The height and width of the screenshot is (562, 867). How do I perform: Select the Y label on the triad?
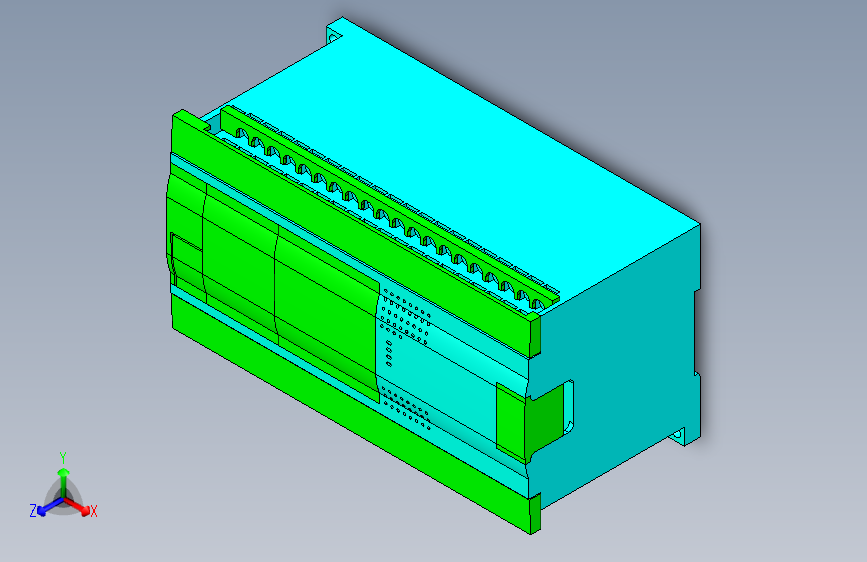click(x=63, y=458)
